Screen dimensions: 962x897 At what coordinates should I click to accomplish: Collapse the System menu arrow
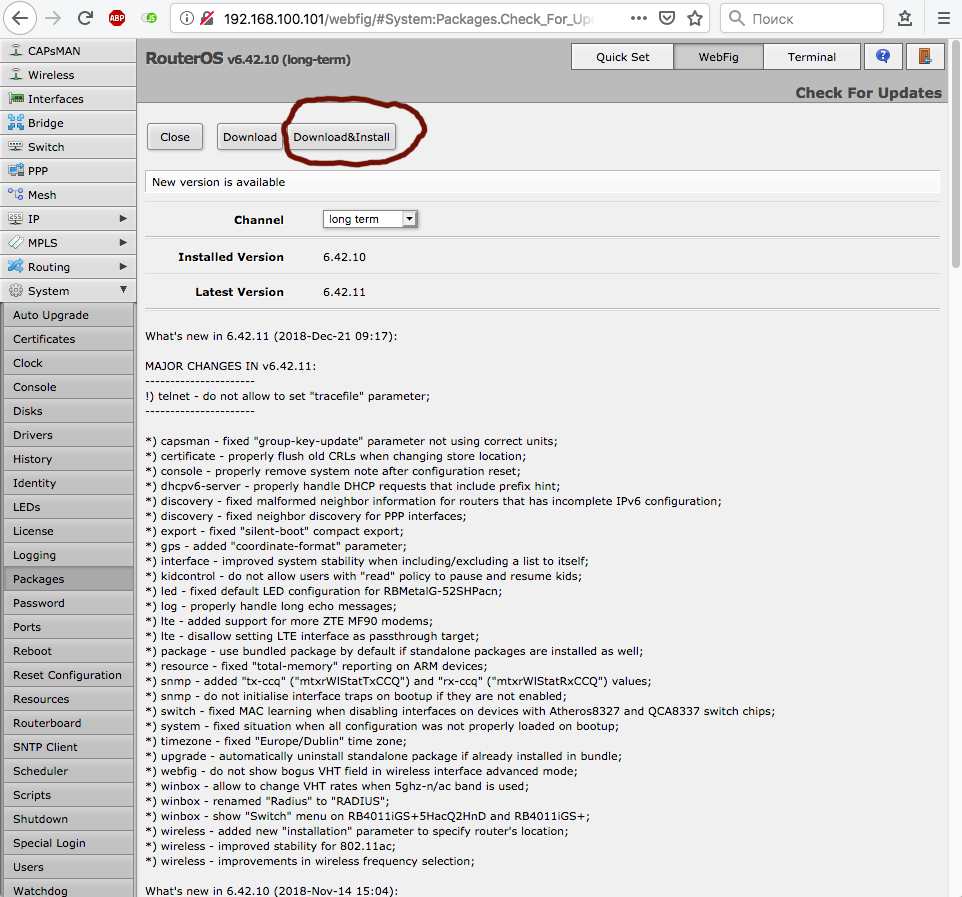[123, 289]
